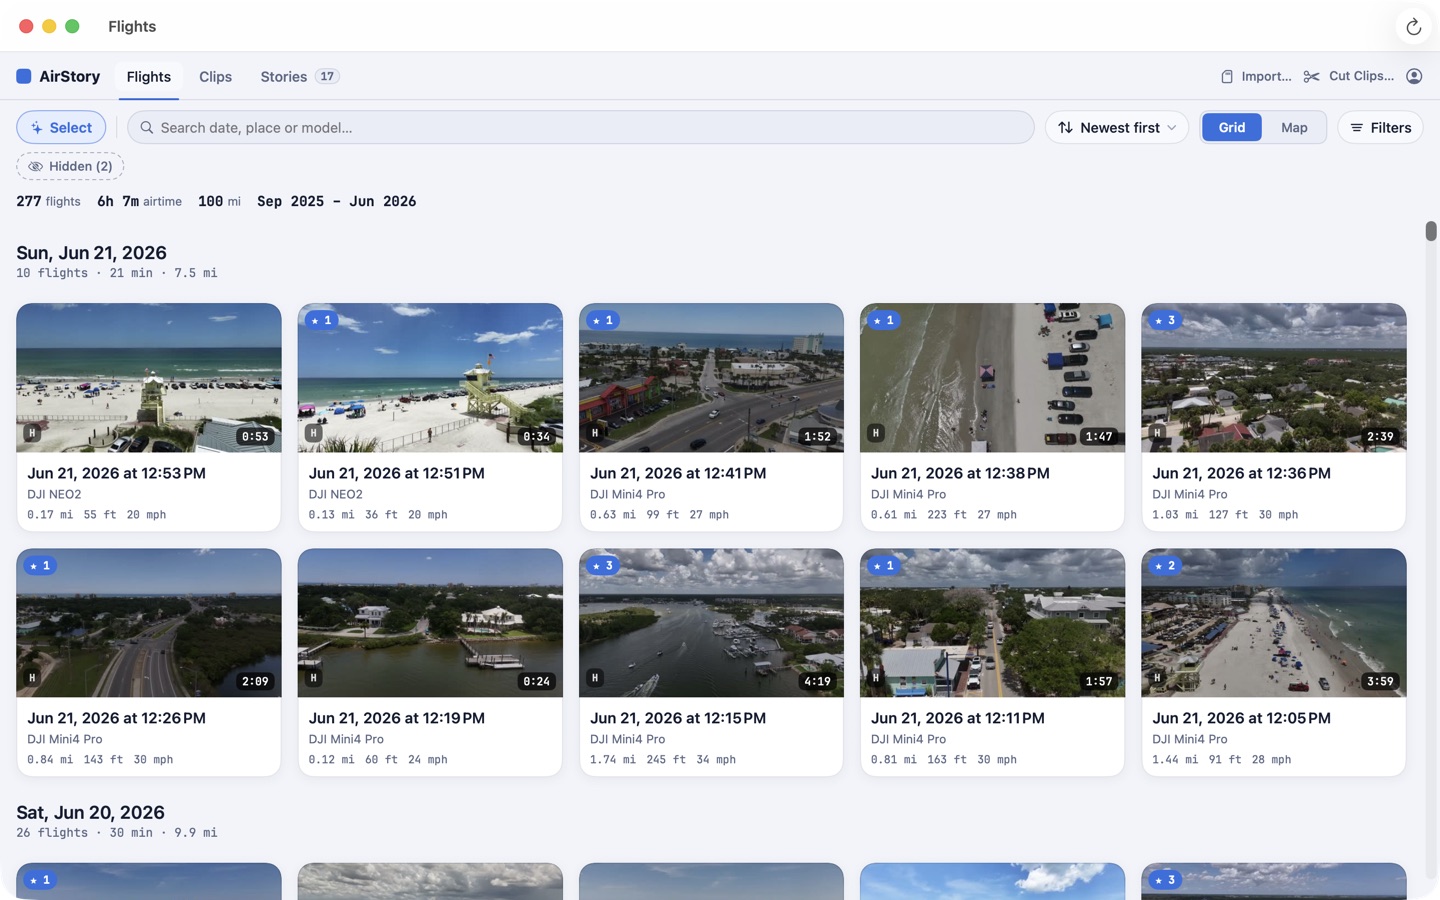Click the Sun, Jun 21, 2026 heading
Image resolution: width=1440 pixels, height=900 pixels.
pyautogui.click(x=91, y=253)
